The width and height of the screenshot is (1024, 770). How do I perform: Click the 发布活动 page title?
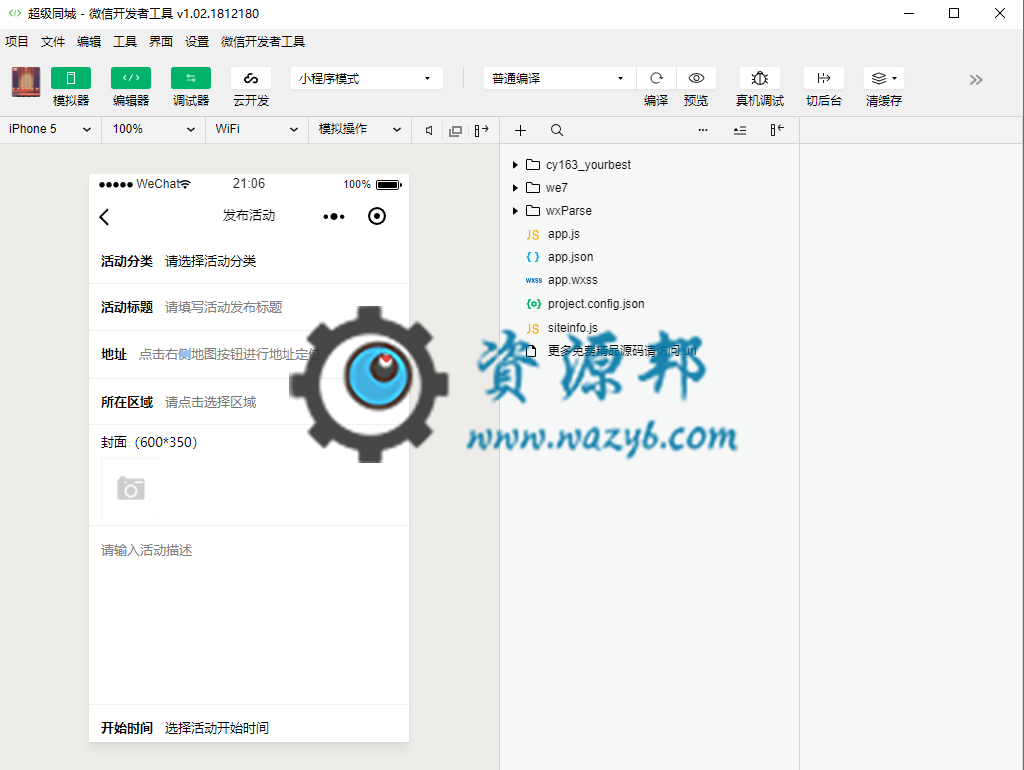(249, 216)
